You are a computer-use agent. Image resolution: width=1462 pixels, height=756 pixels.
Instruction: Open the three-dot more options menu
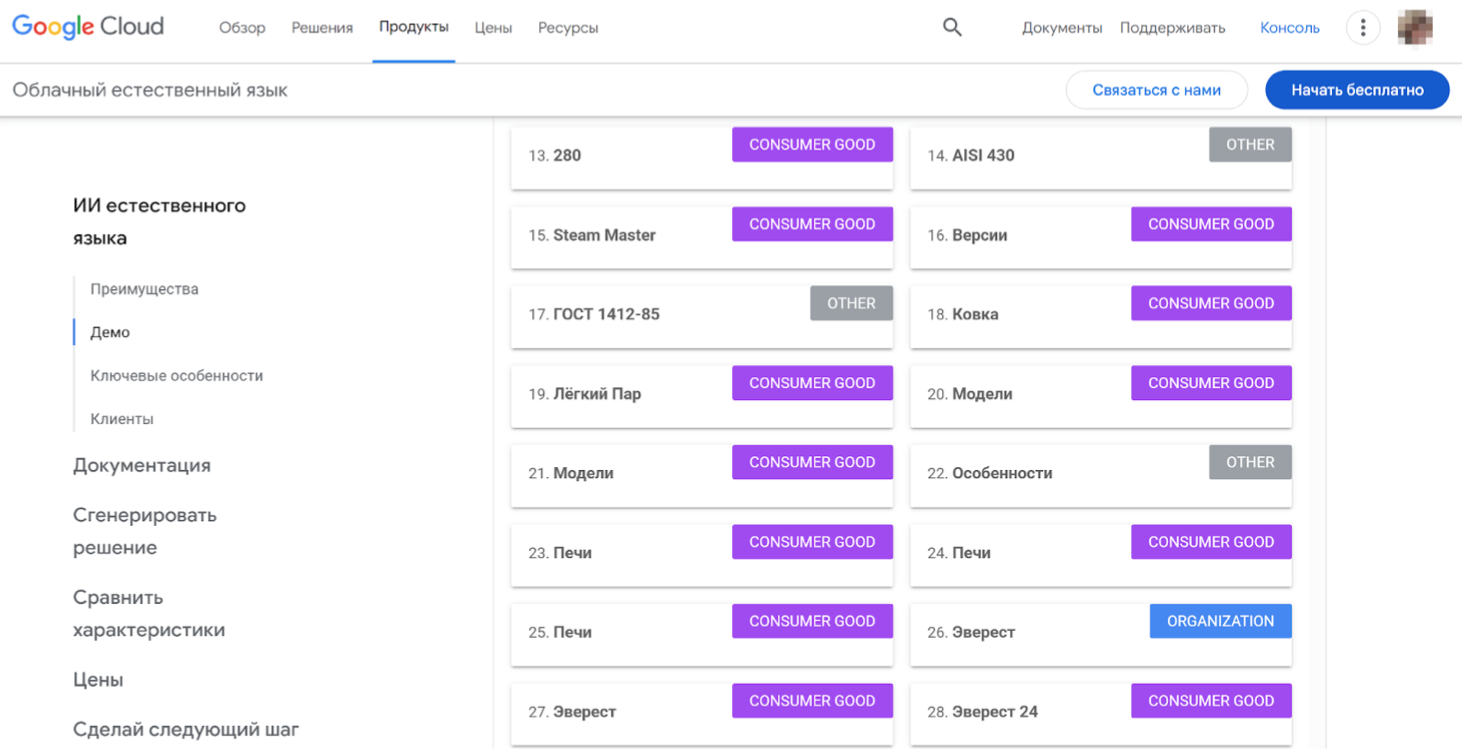(x=1362, y=28)
